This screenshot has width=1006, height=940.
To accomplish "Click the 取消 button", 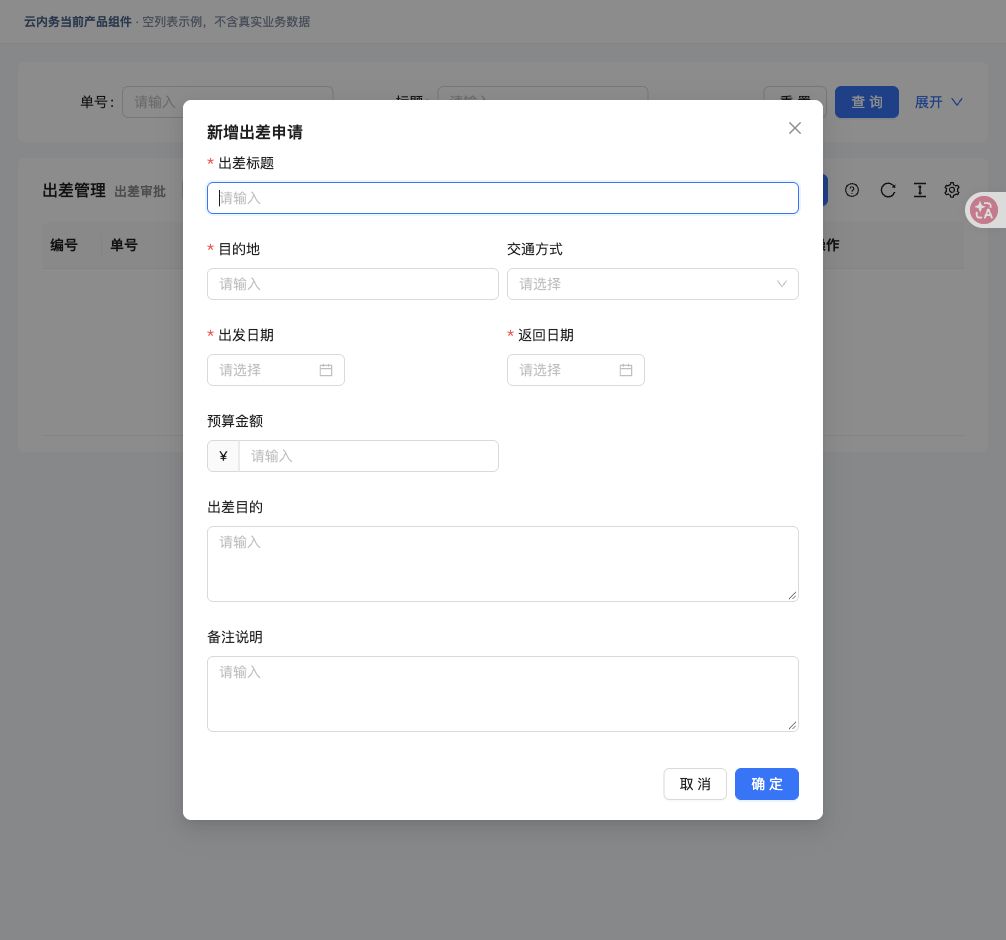I will (695, 784).
